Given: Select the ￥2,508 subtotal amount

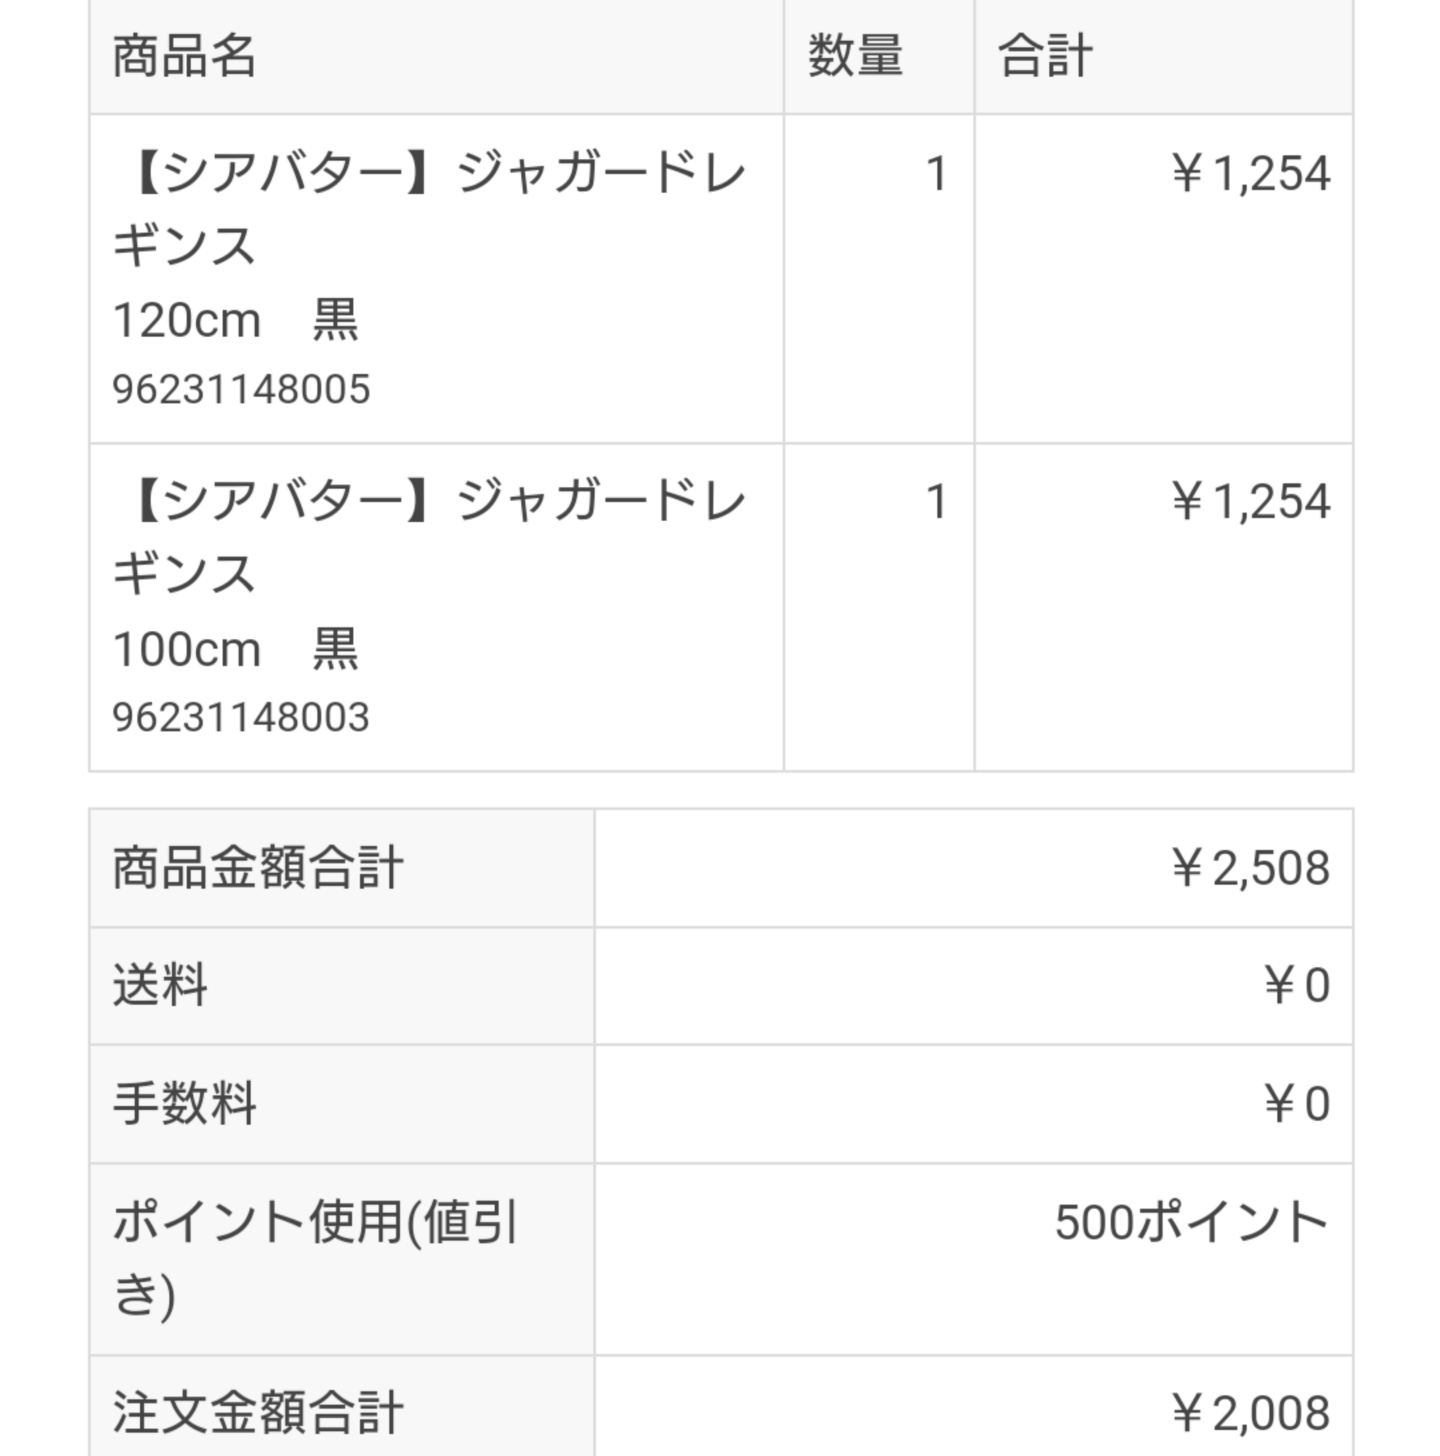Looking at the screenshot, I should (x=1250, y=868).
